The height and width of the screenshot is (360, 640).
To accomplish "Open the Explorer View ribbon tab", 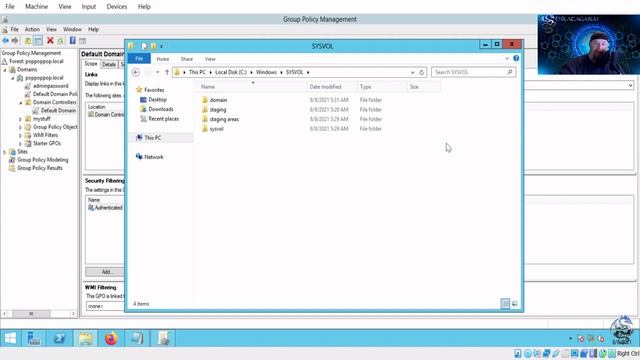I will coord(210,59).
